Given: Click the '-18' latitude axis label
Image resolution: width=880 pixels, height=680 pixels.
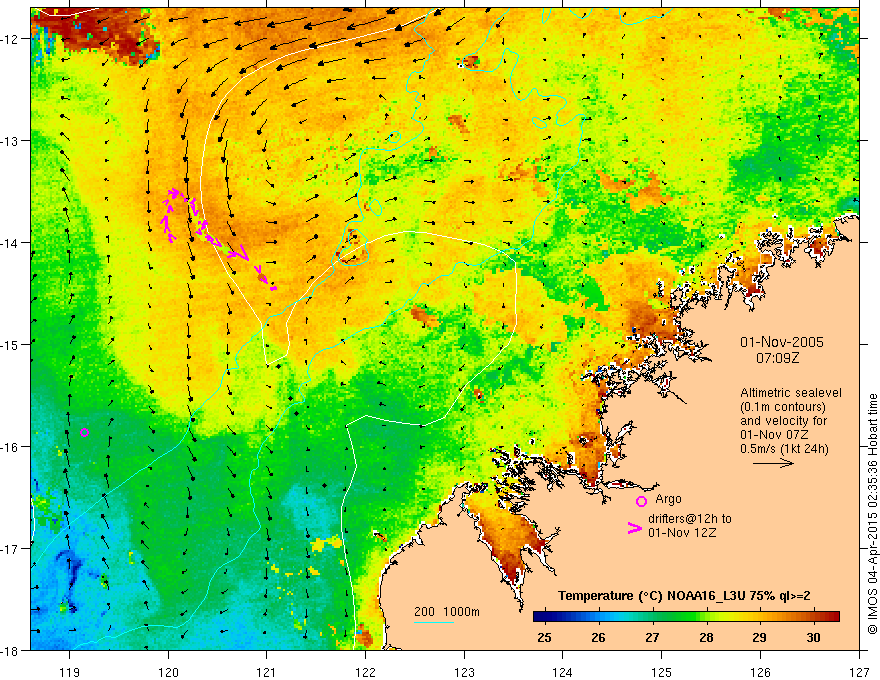Looking at the screenshot, I should [11, 650].
